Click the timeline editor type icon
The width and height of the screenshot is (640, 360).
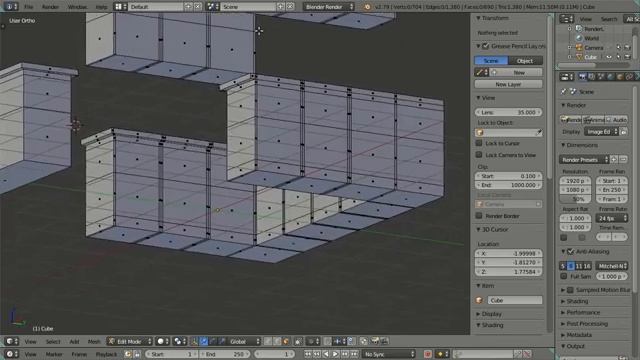(x=11, y=354)
